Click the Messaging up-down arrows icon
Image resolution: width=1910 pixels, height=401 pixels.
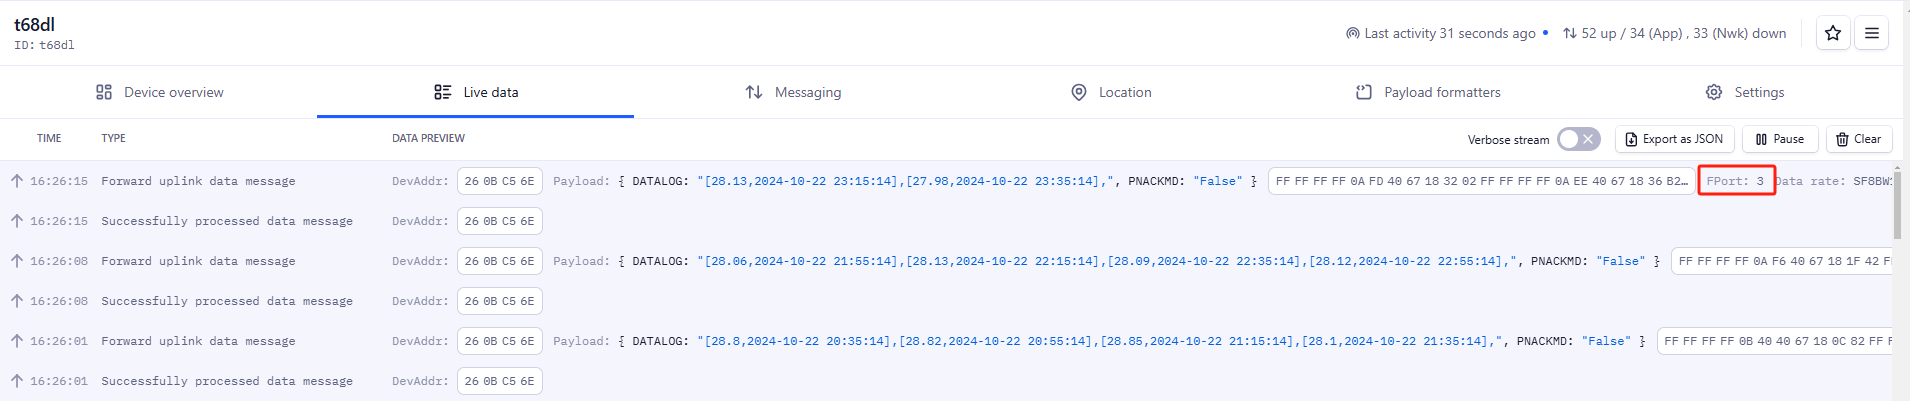click(x=754, y=92)
